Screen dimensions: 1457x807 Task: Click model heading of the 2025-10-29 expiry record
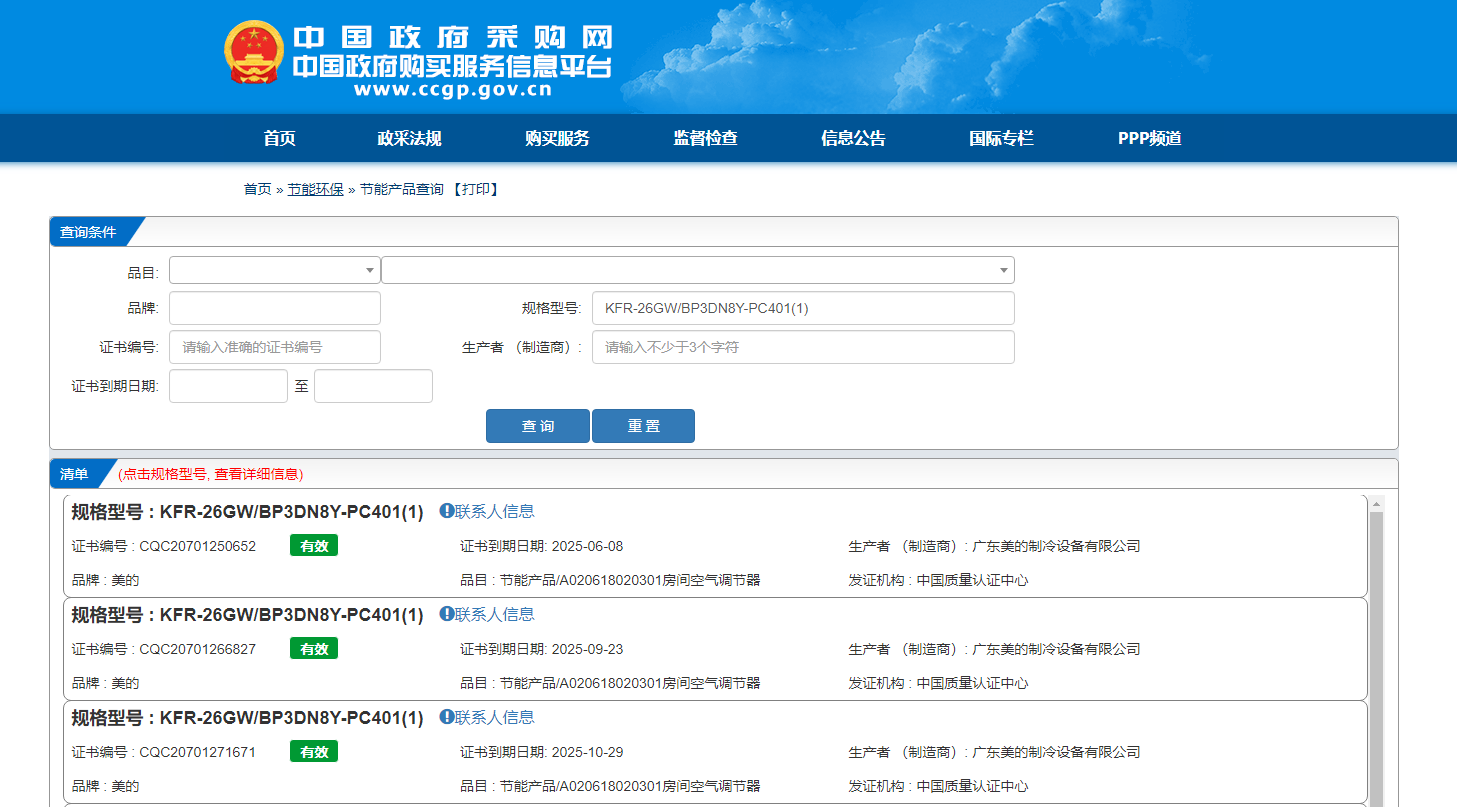[x=248, y=718]
